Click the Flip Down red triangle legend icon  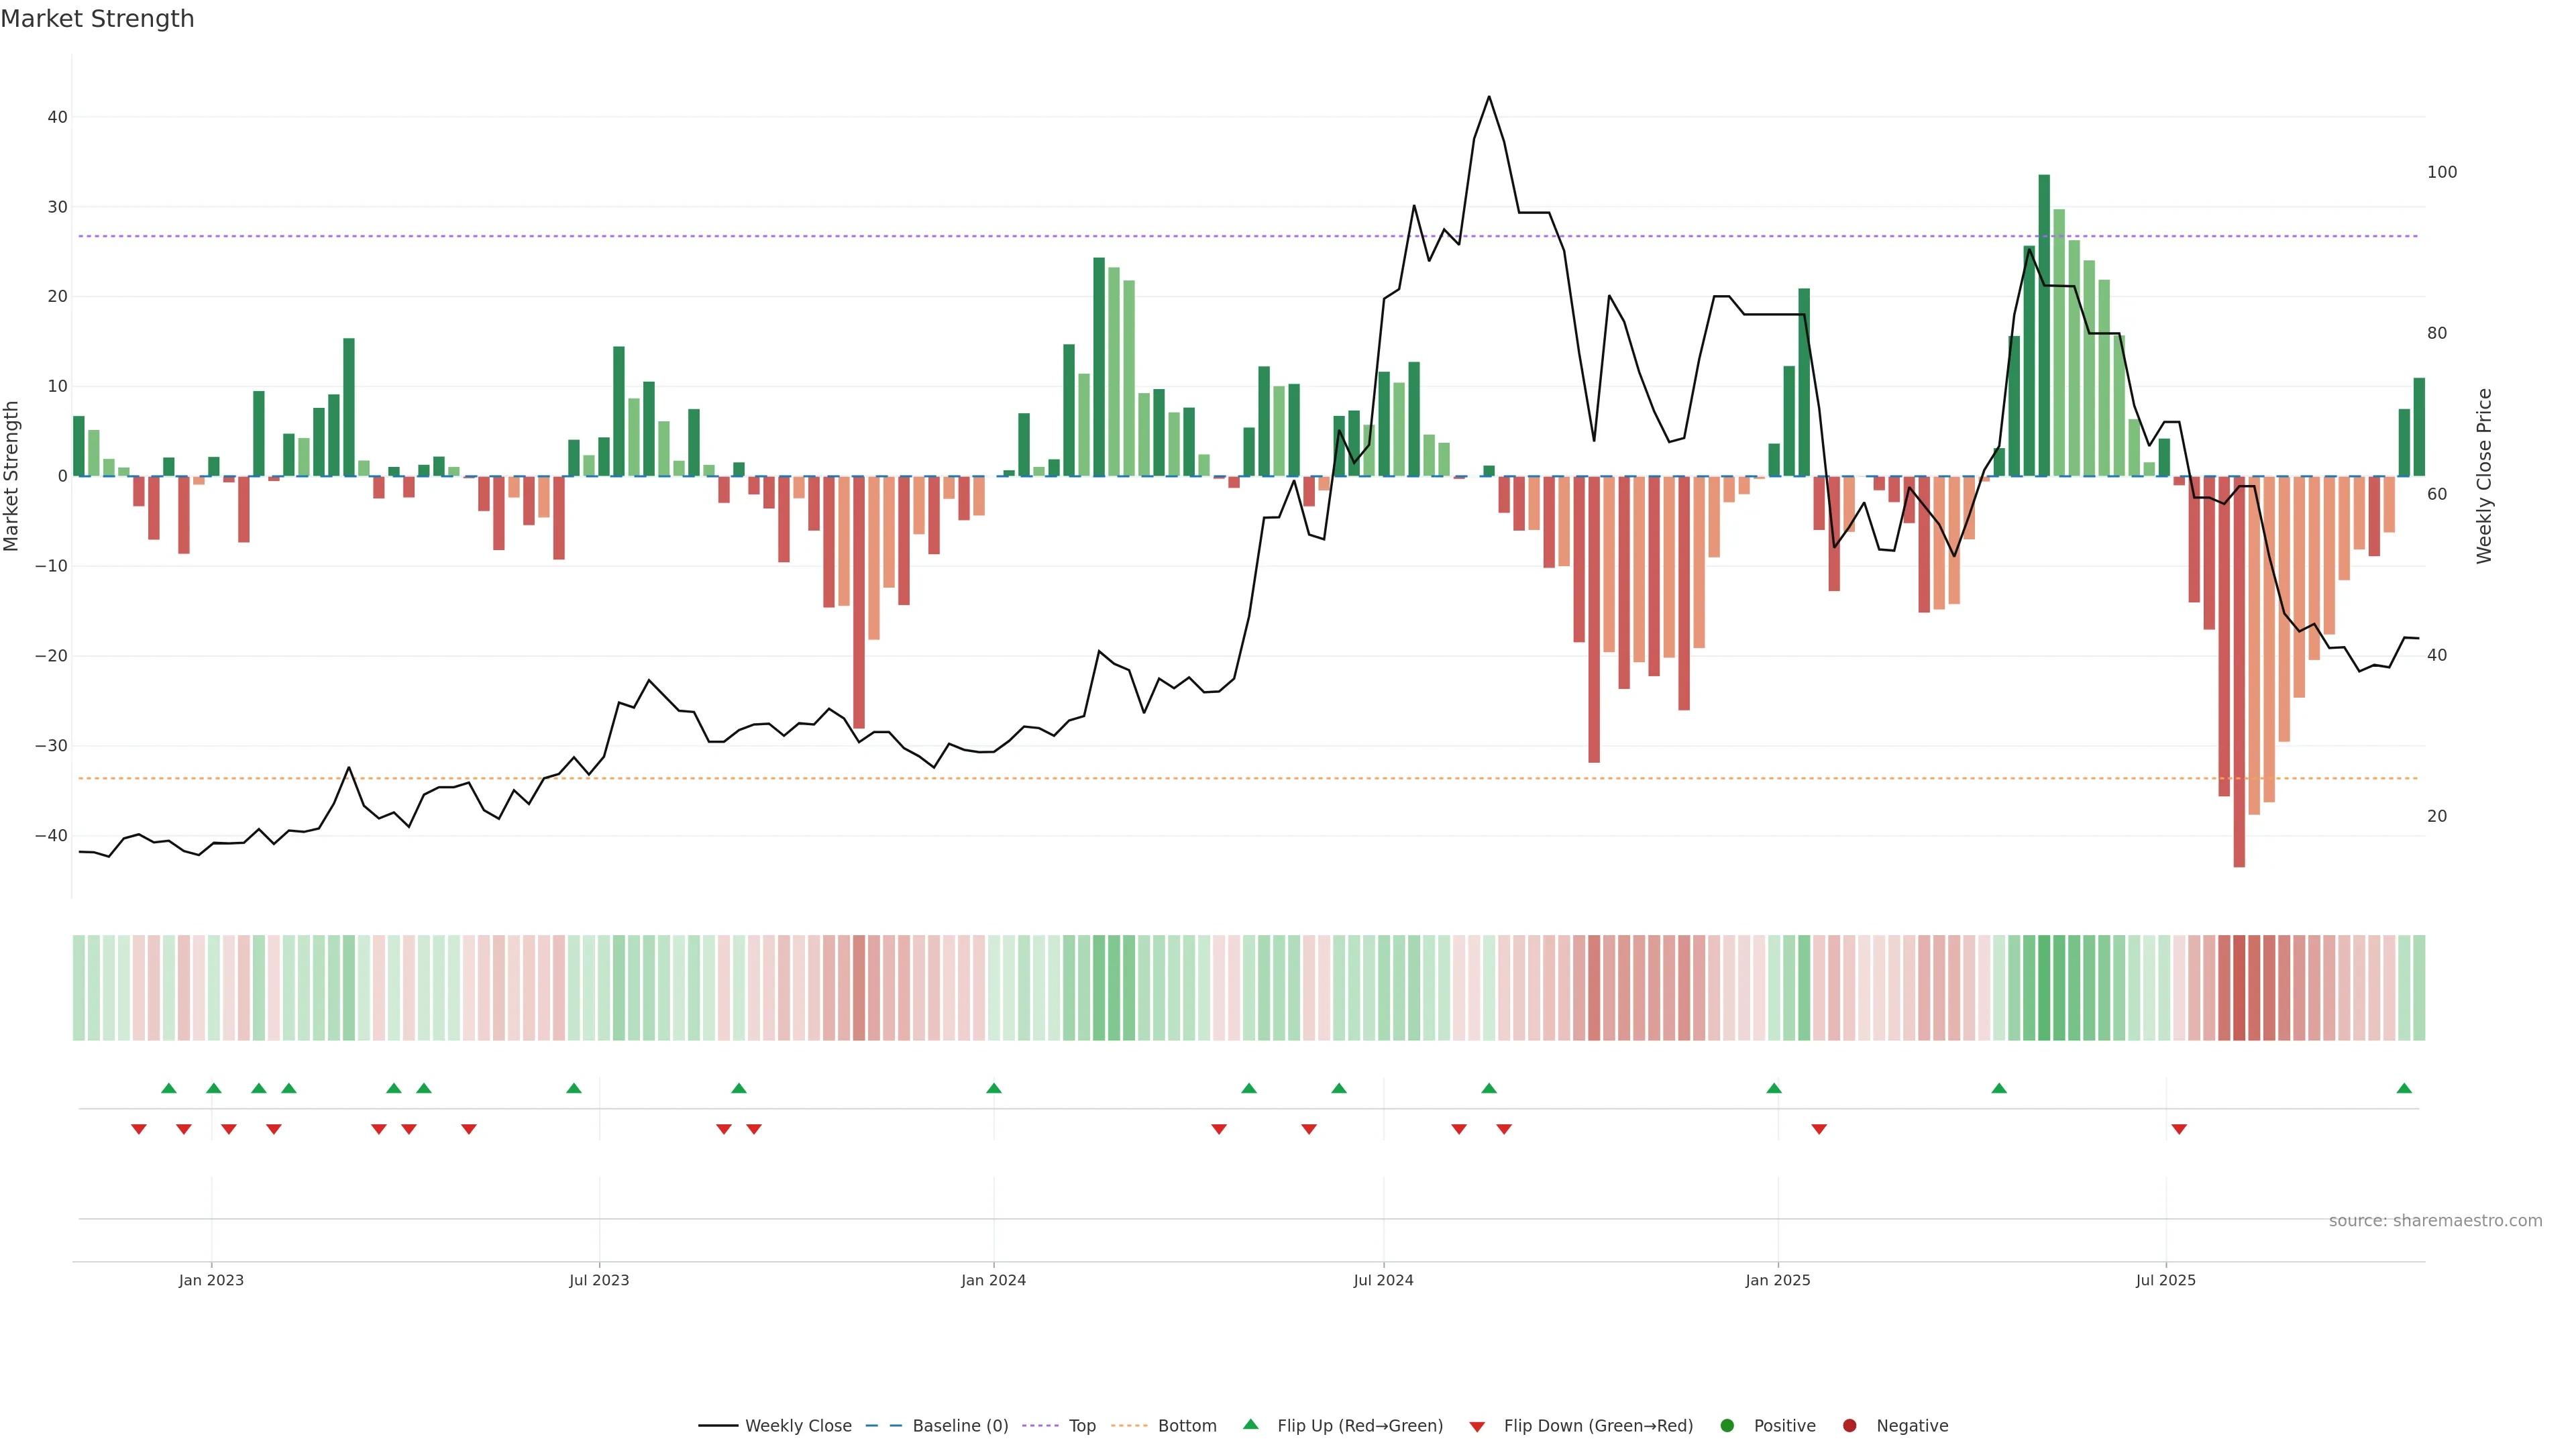coord(1477,1427)
